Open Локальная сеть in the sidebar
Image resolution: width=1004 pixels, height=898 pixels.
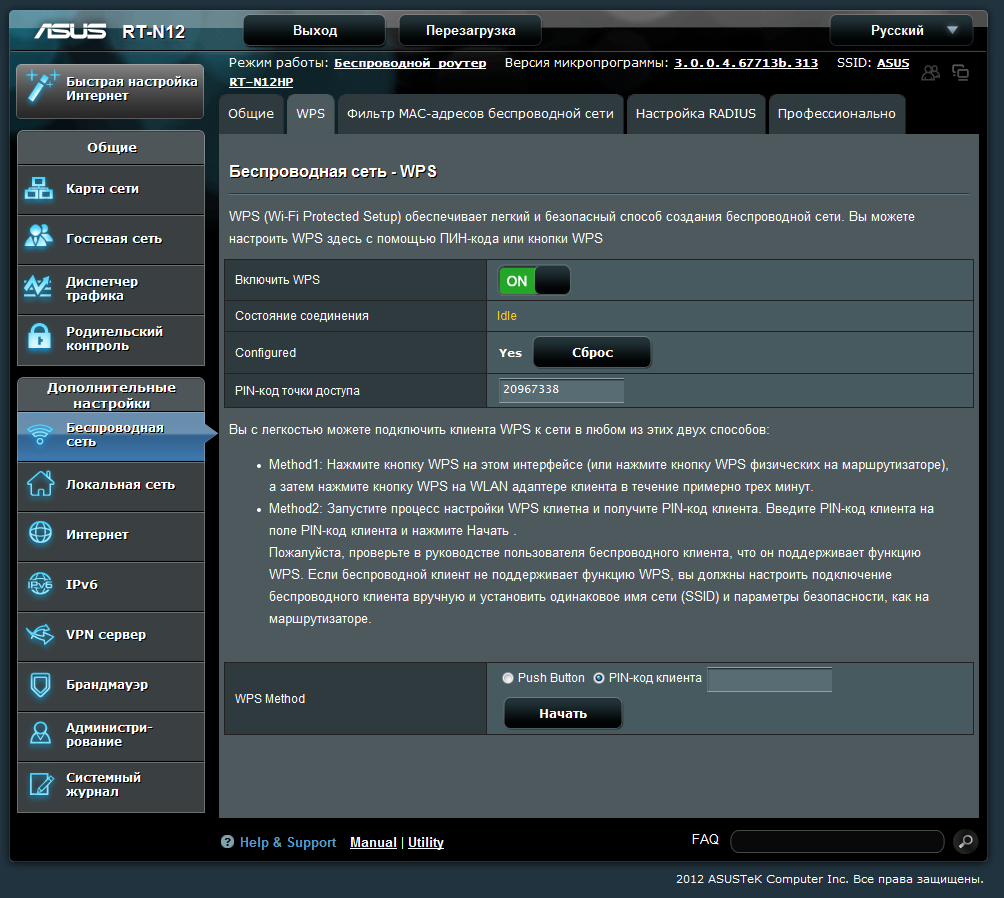coord(111,486)
